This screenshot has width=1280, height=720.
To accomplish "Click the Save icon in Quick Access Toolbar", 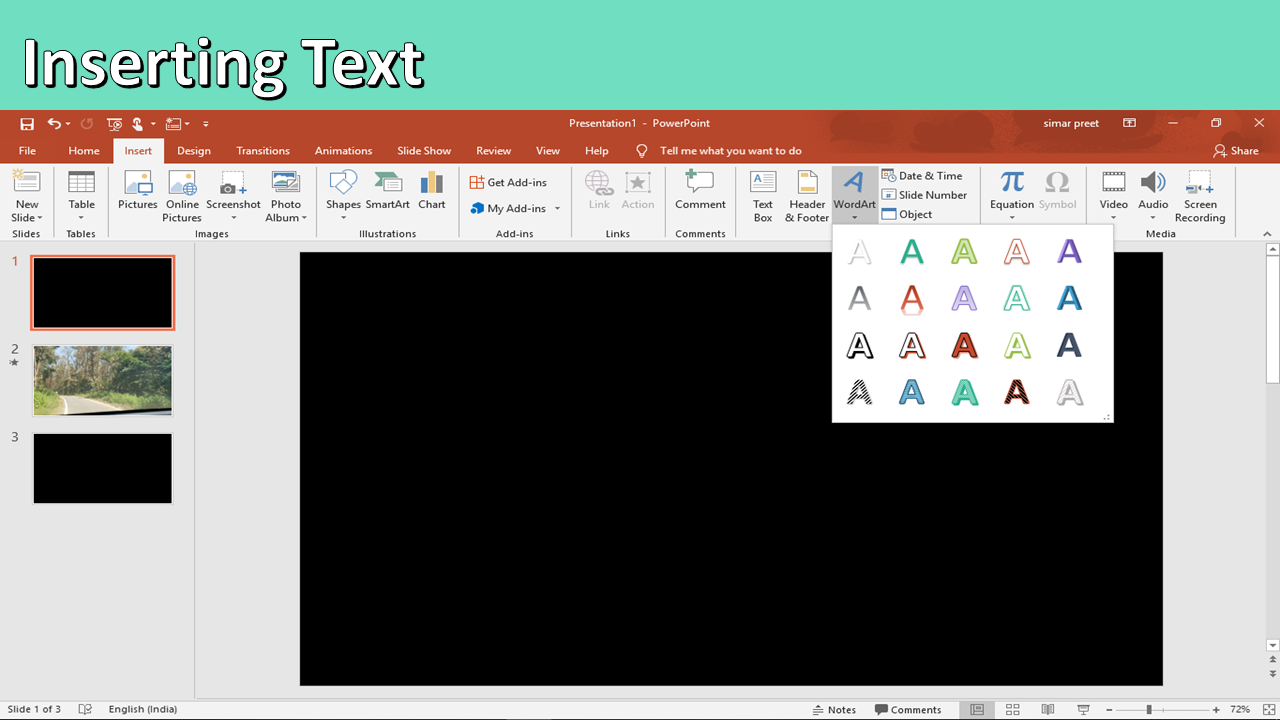I will click(27, 124).
